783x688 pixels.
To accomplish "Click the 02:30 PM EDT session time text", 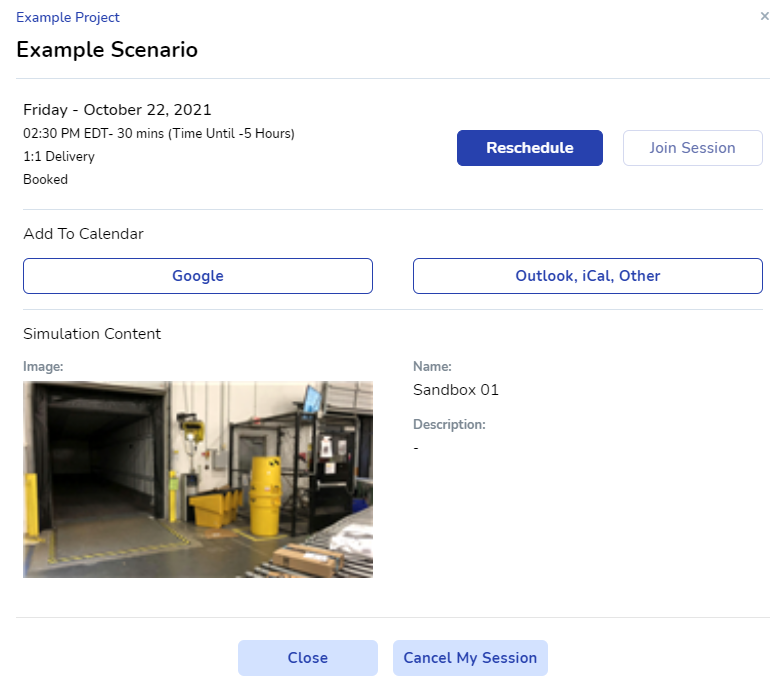I will point(159,134).
